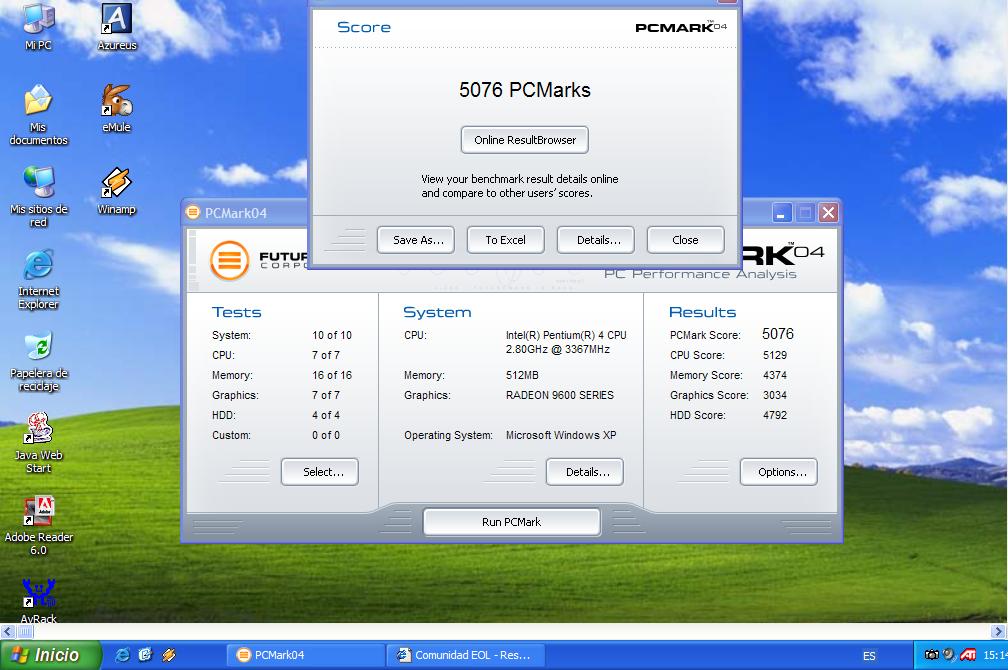Click the '0 of 0' custom tests value

coord(326,435)
